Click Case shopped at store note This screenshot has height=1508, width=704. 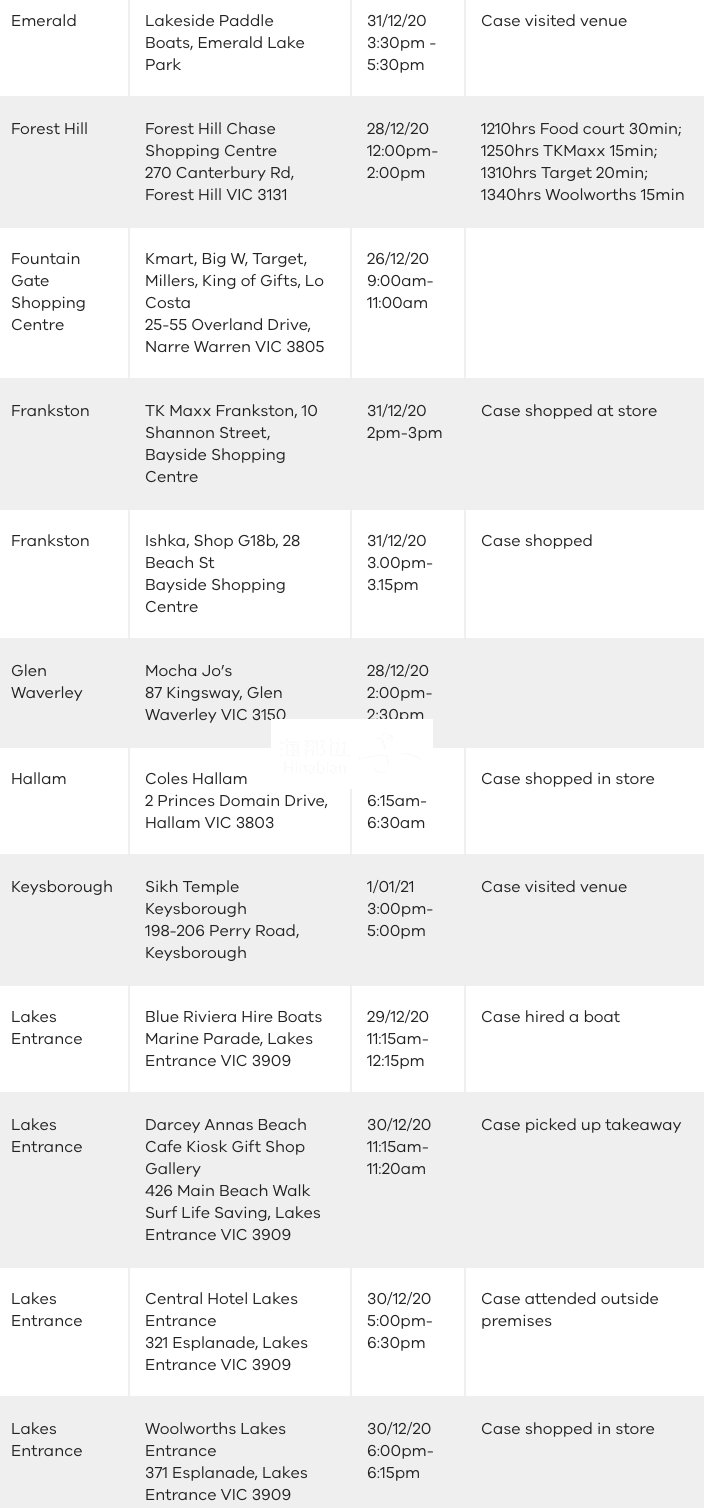(569, 411)
